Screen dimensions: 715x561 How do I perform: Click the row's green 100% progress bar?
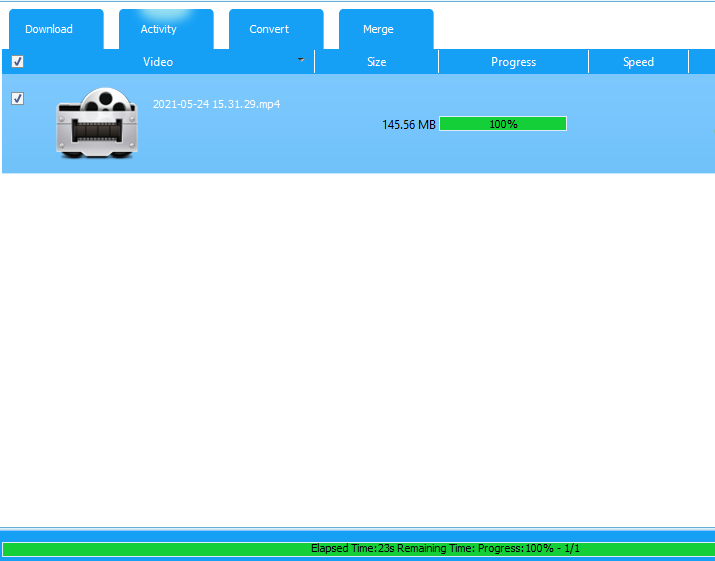tap(503, 124)
